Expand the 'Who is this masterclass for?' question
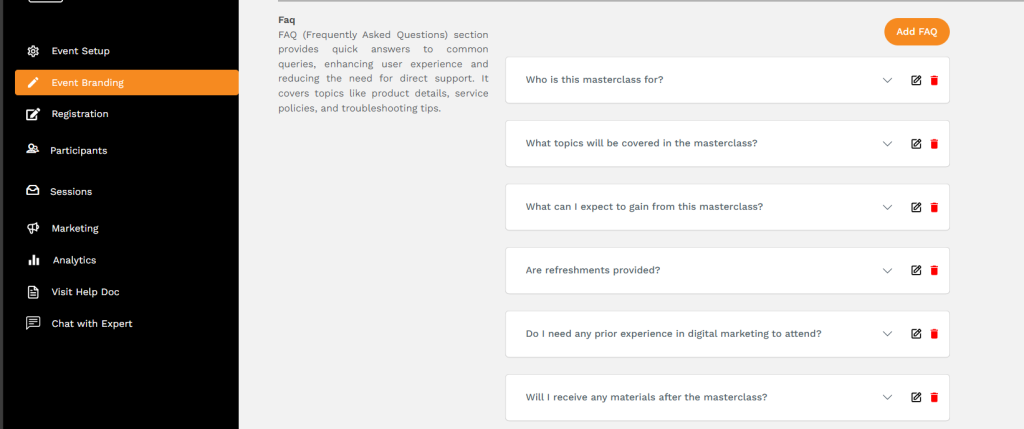1024x429 pixels. (887, 80)
